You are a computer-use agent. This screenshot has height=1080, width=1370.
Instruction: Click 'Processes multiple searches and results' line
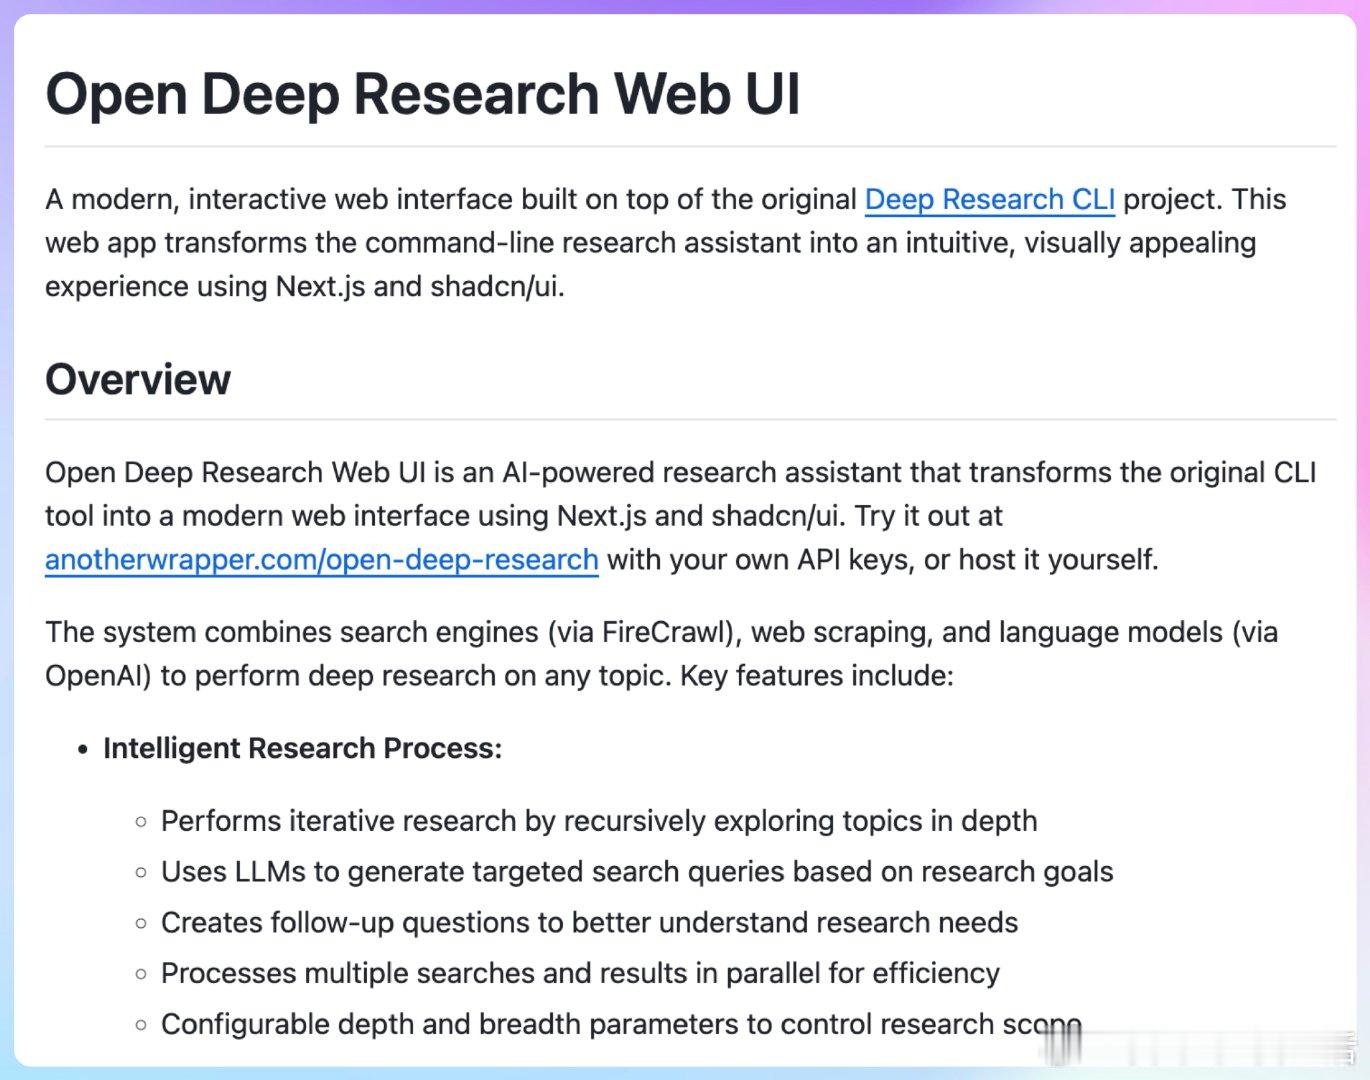tap(580, 974)
